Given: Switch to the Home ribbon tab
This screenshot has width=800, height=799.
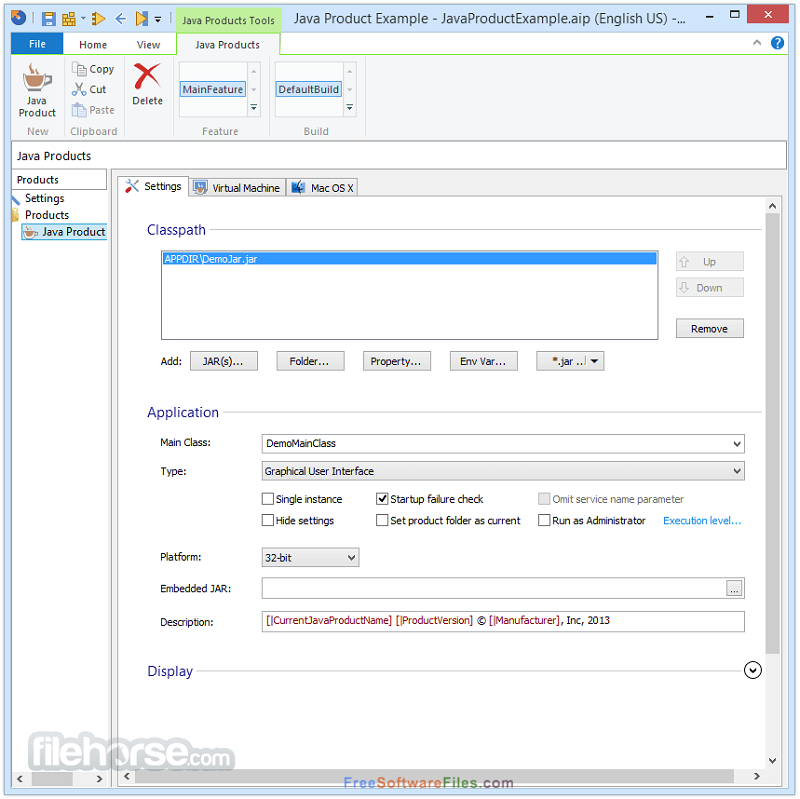Looking at the screenshot, I should [x=93, y=45].
